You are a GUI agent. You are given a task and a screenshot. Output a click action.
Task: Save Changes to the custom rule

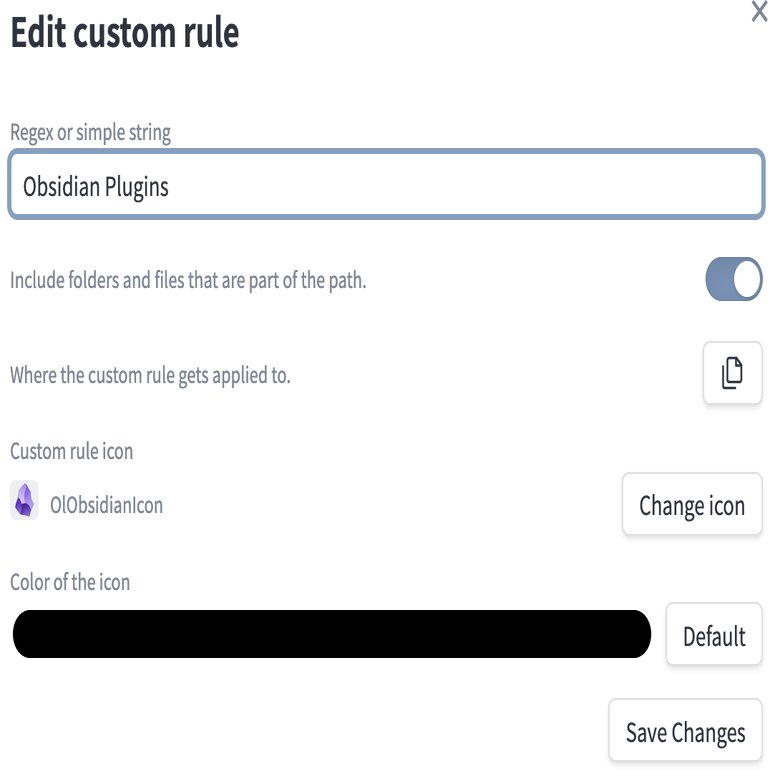click(x=685, y=732)
